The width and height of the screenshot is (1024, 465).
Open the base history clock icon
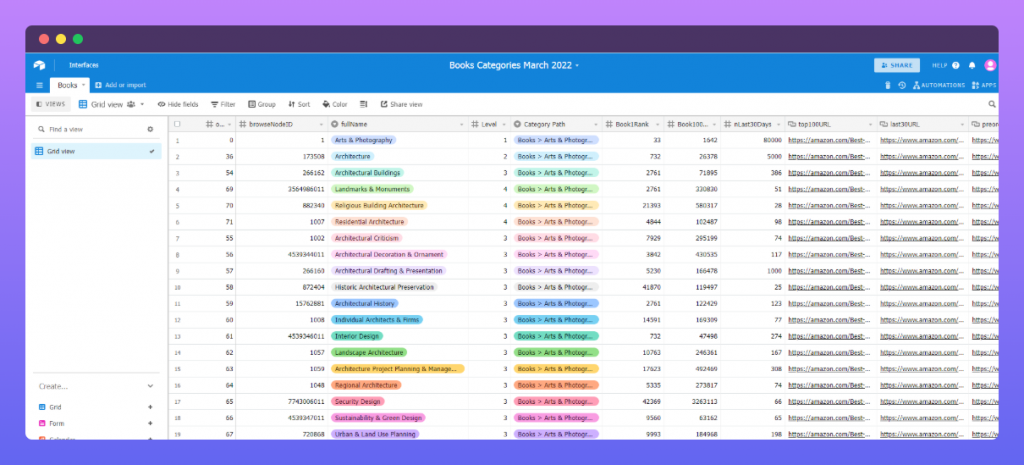902,85
